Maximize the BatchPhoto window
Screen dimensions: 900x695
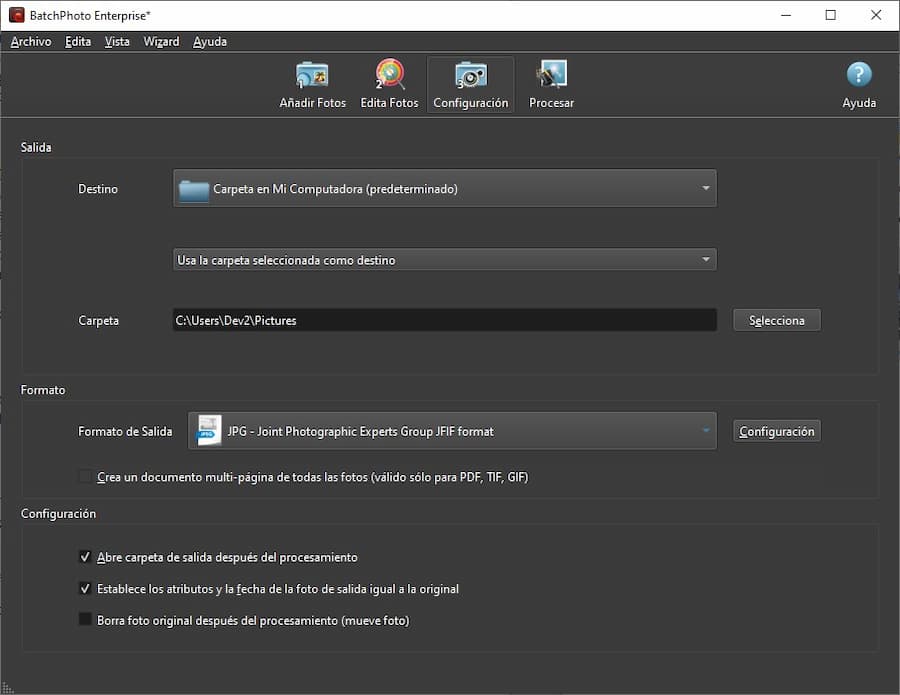[x=831, y=15]
